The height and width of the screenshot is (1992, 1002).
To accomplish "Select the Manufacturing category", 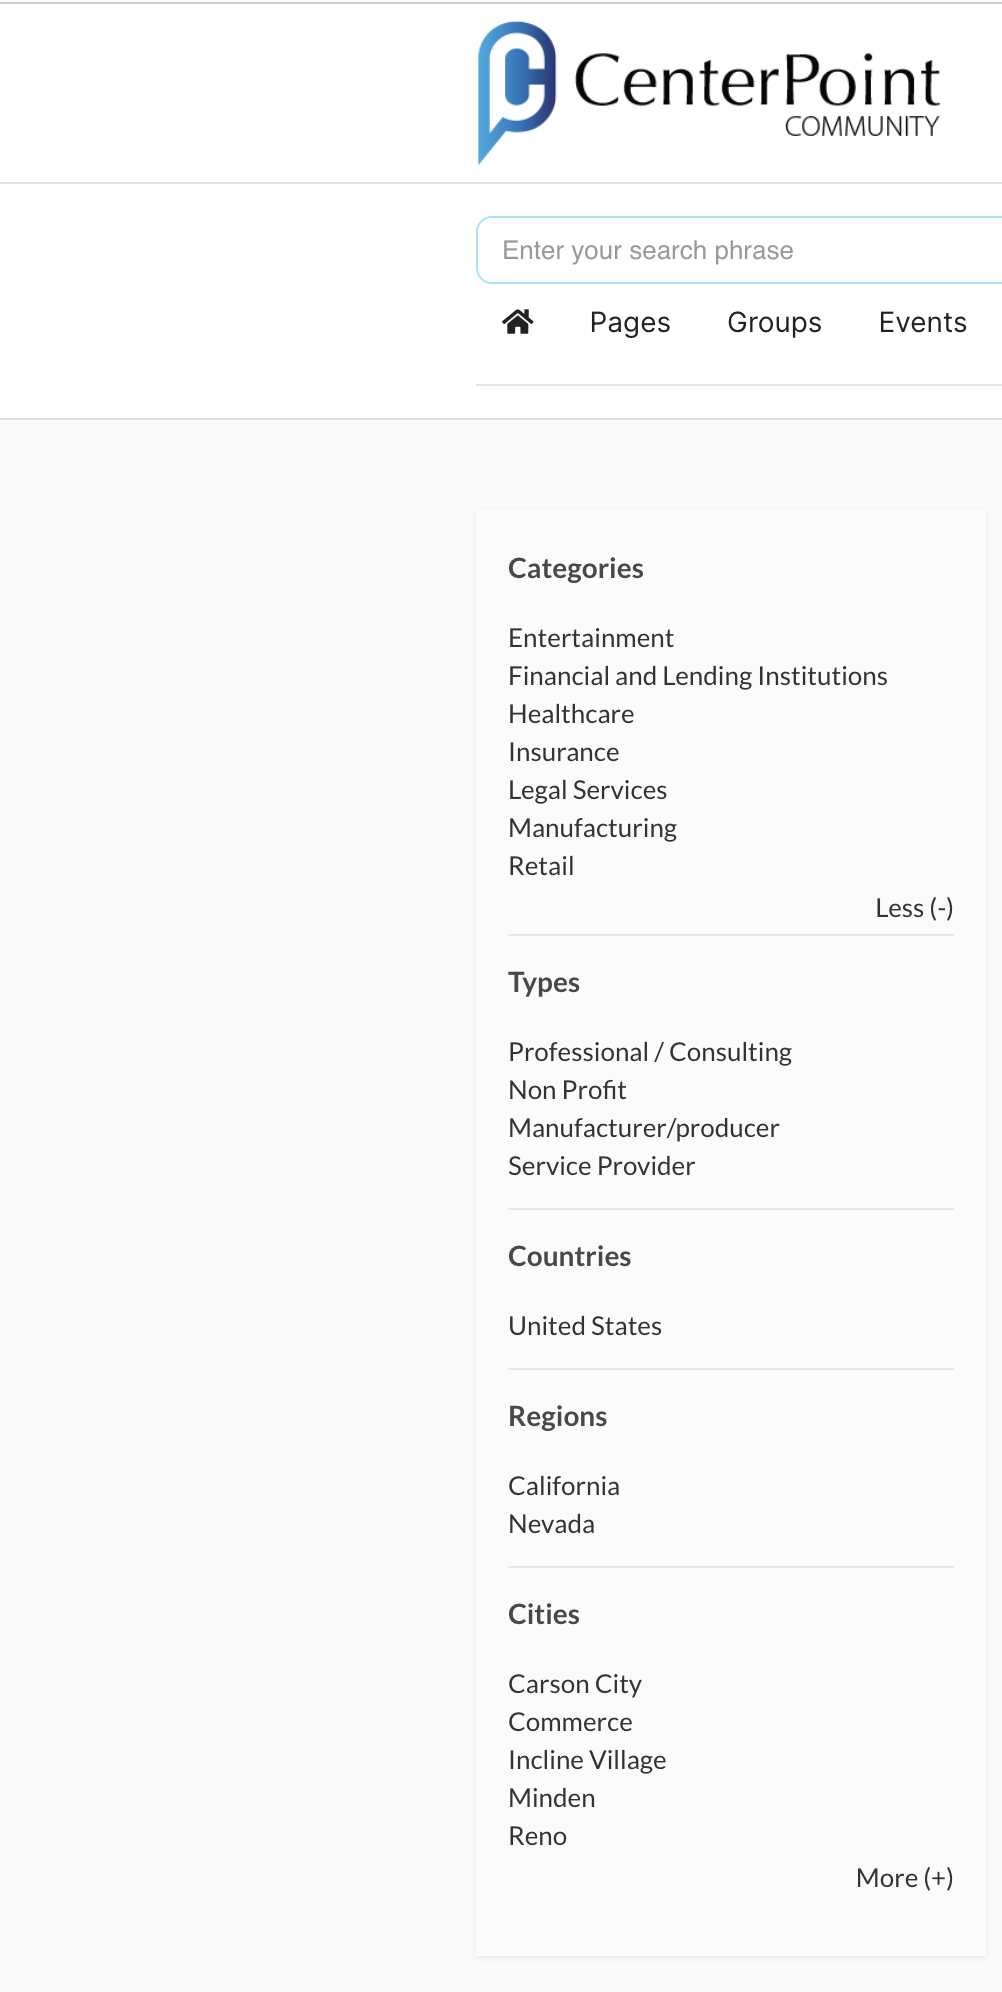I will (592, 828).
